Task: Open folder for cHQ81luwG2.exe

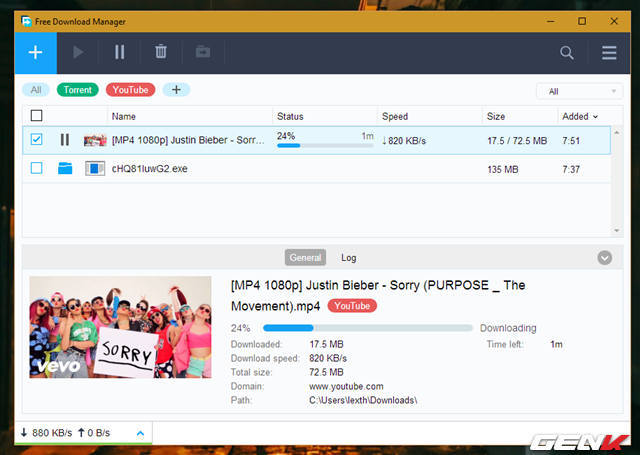Action: (65, 169)
